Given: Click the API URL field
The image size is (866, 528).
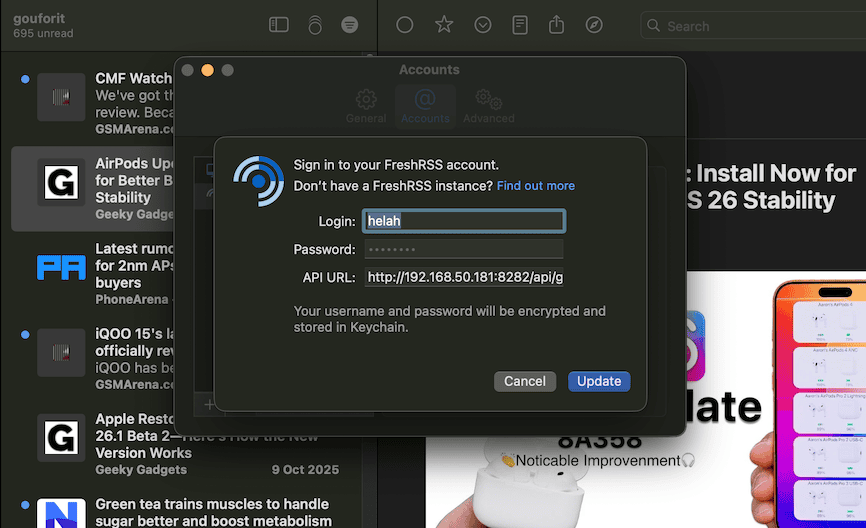Looking at the screenshot, I should point(464,277).
